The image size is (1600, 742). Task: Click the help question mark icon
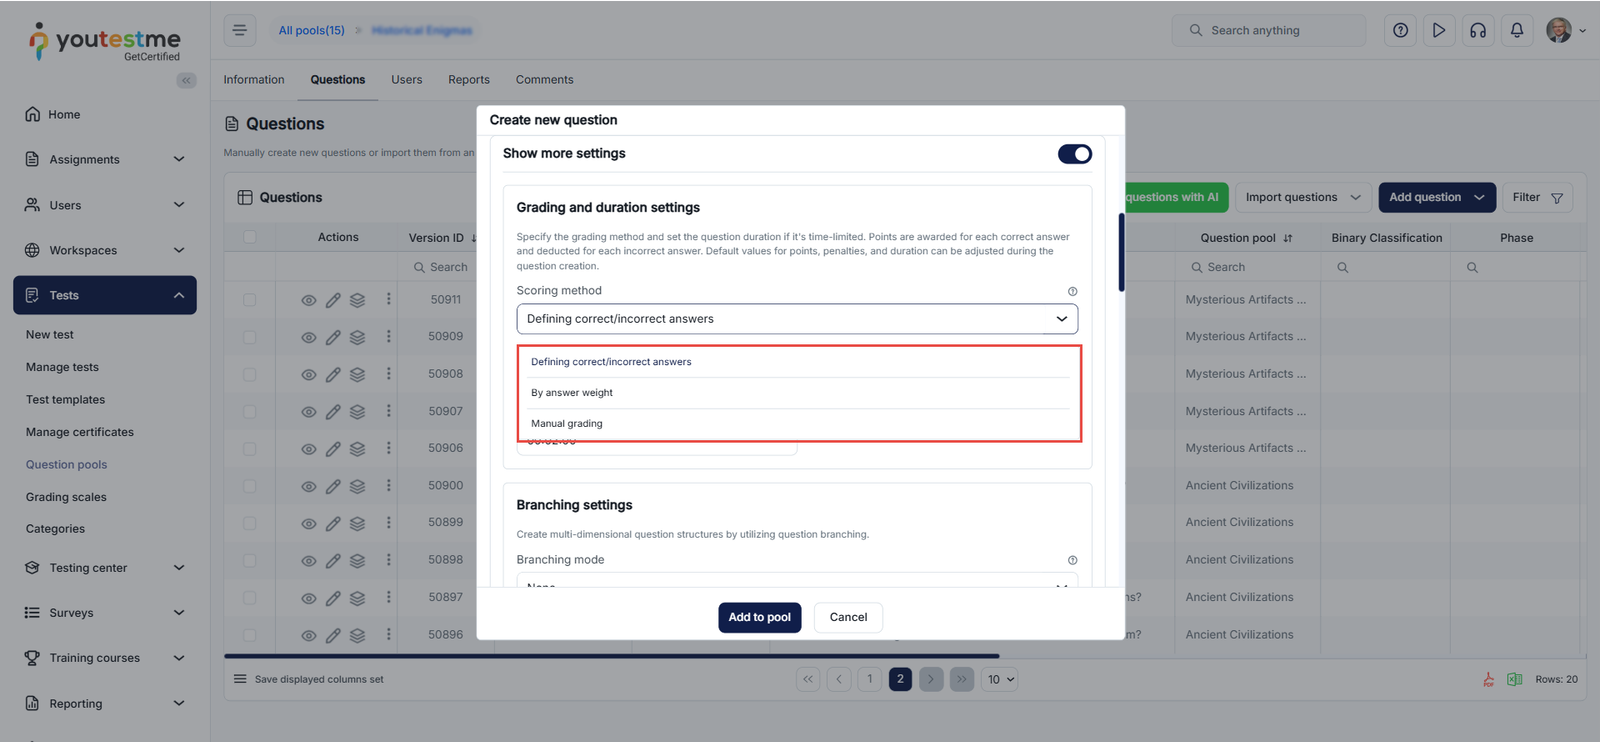(x=1400, y=30)
